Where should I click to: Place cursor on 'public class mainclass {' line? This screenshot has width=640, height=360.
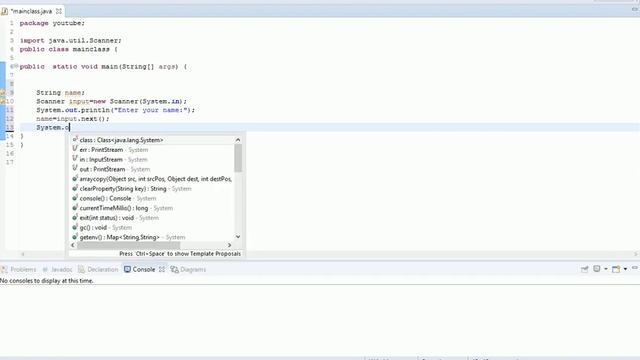pyautogui.click(x=69, y=49)
